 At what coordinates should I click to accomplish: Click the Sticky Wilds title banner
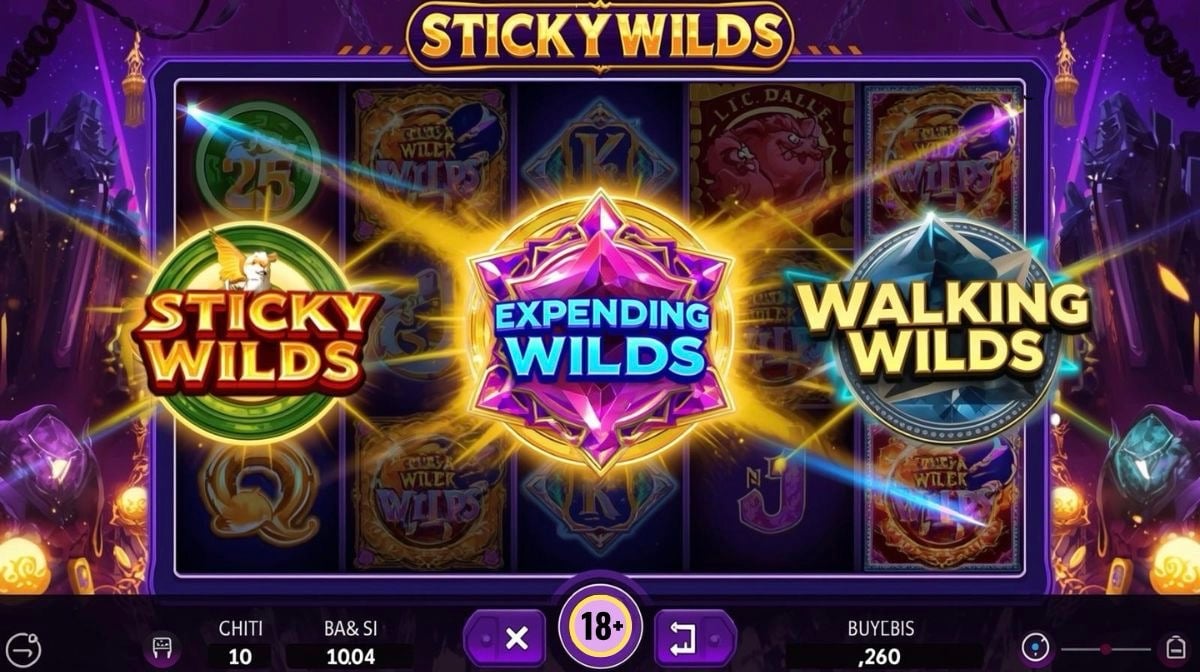click(600, 36)
